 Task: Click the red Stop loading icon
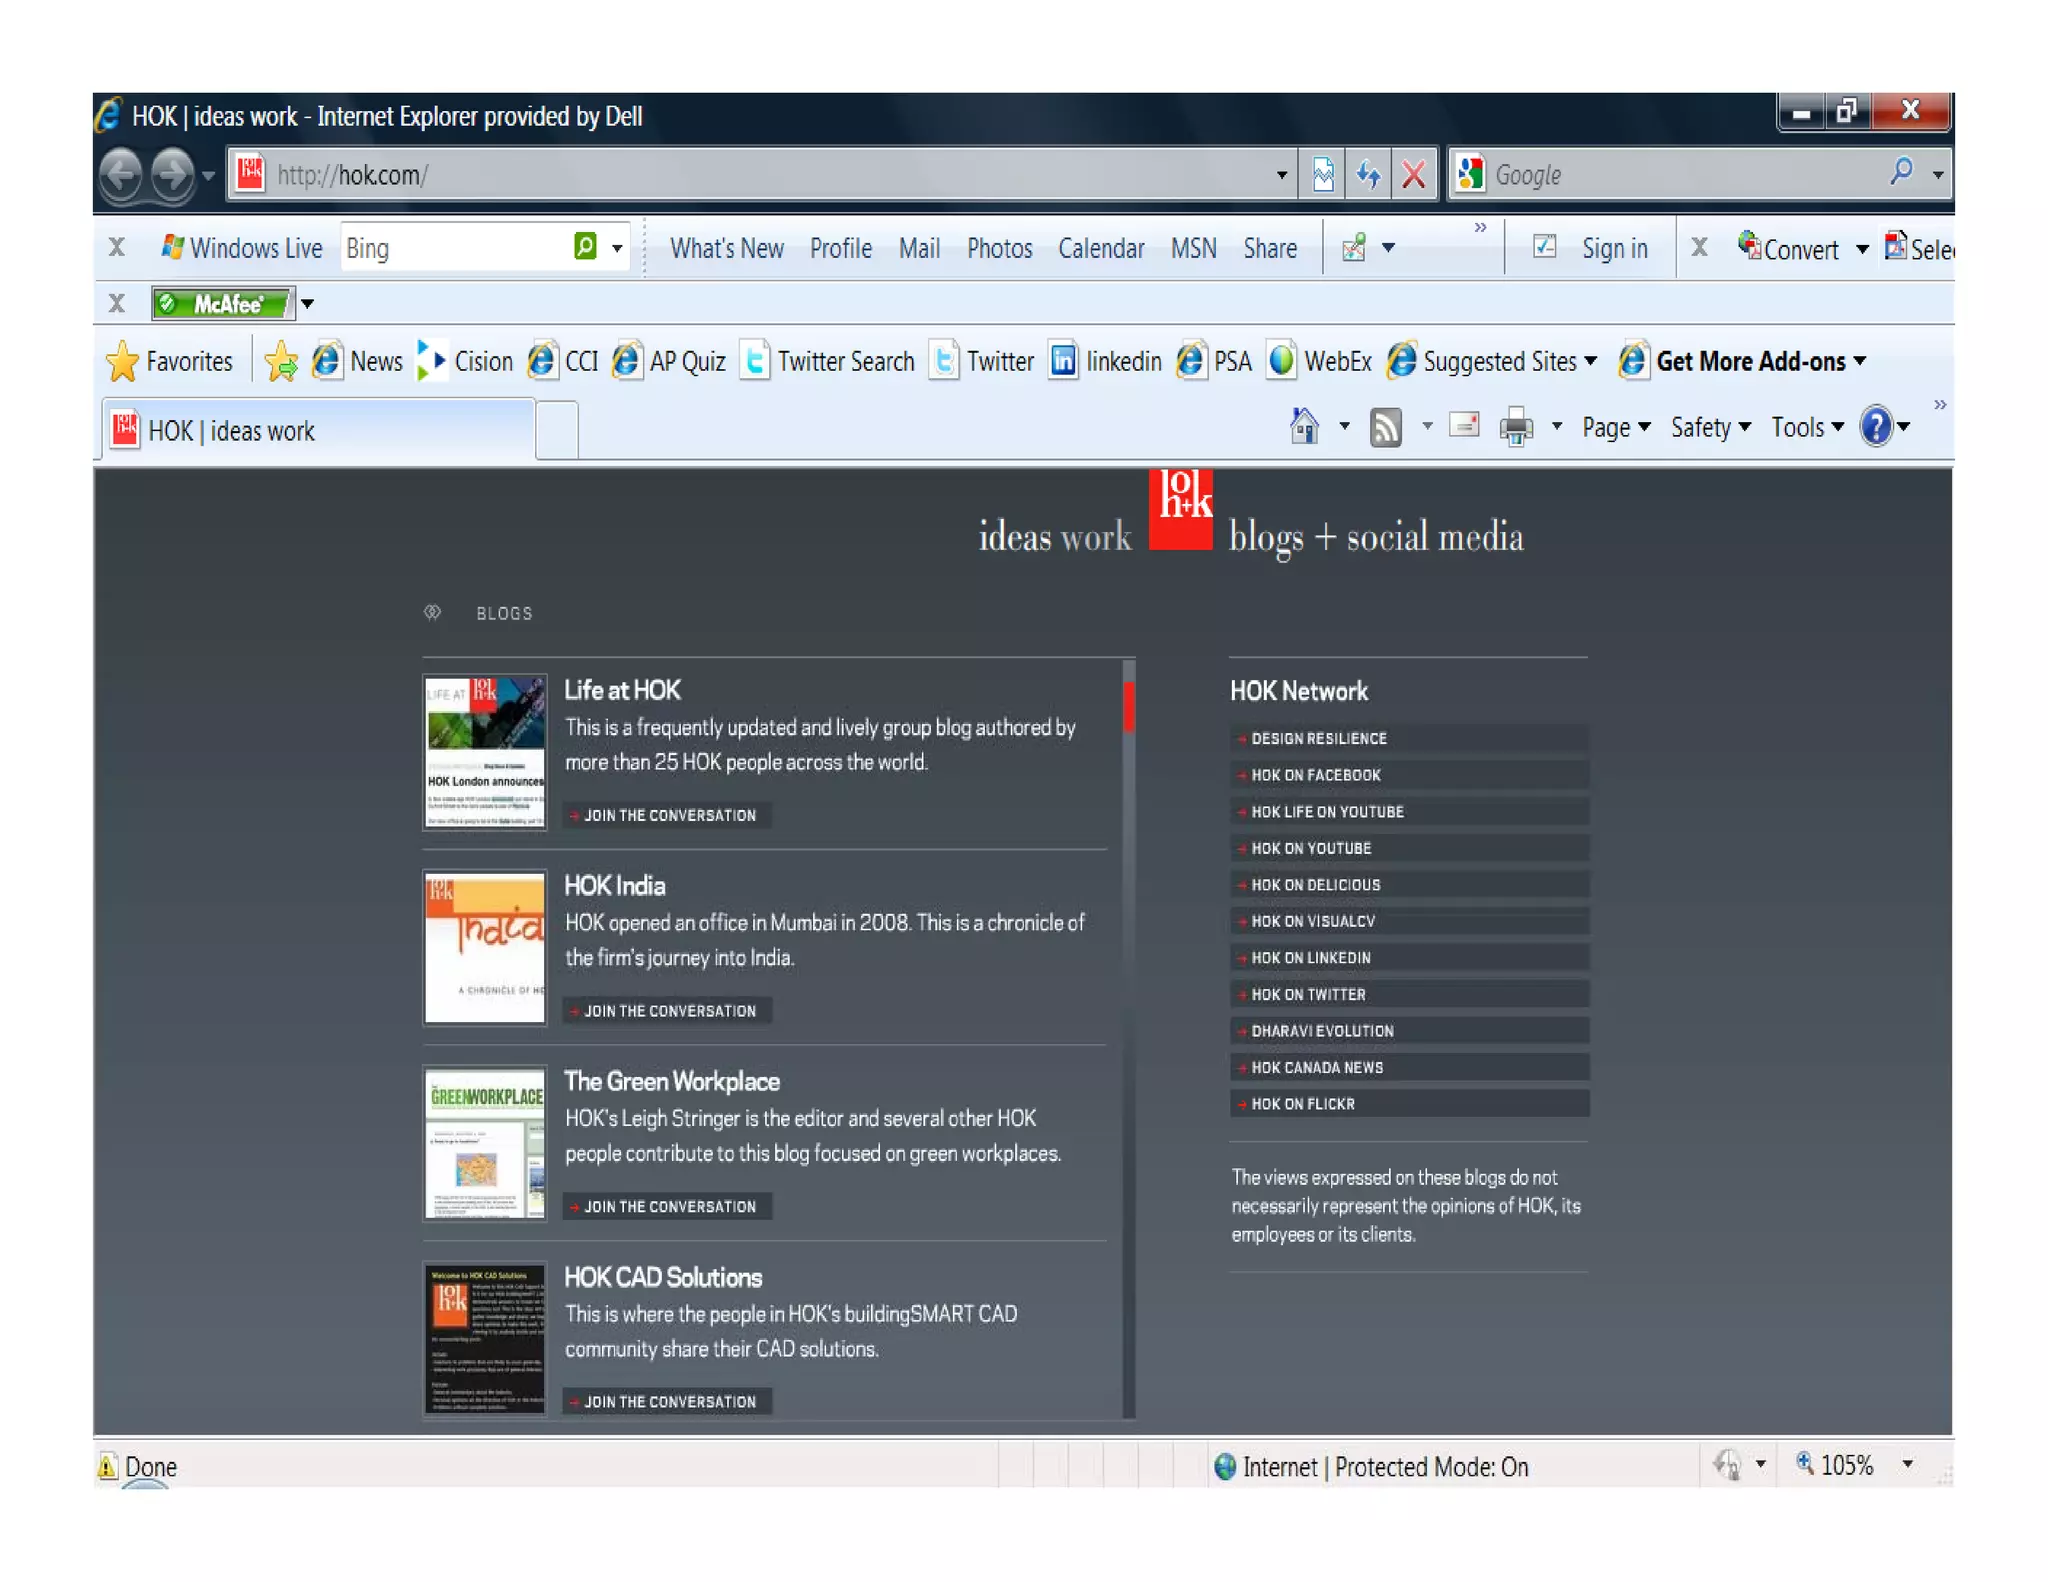coord(1413,175)
